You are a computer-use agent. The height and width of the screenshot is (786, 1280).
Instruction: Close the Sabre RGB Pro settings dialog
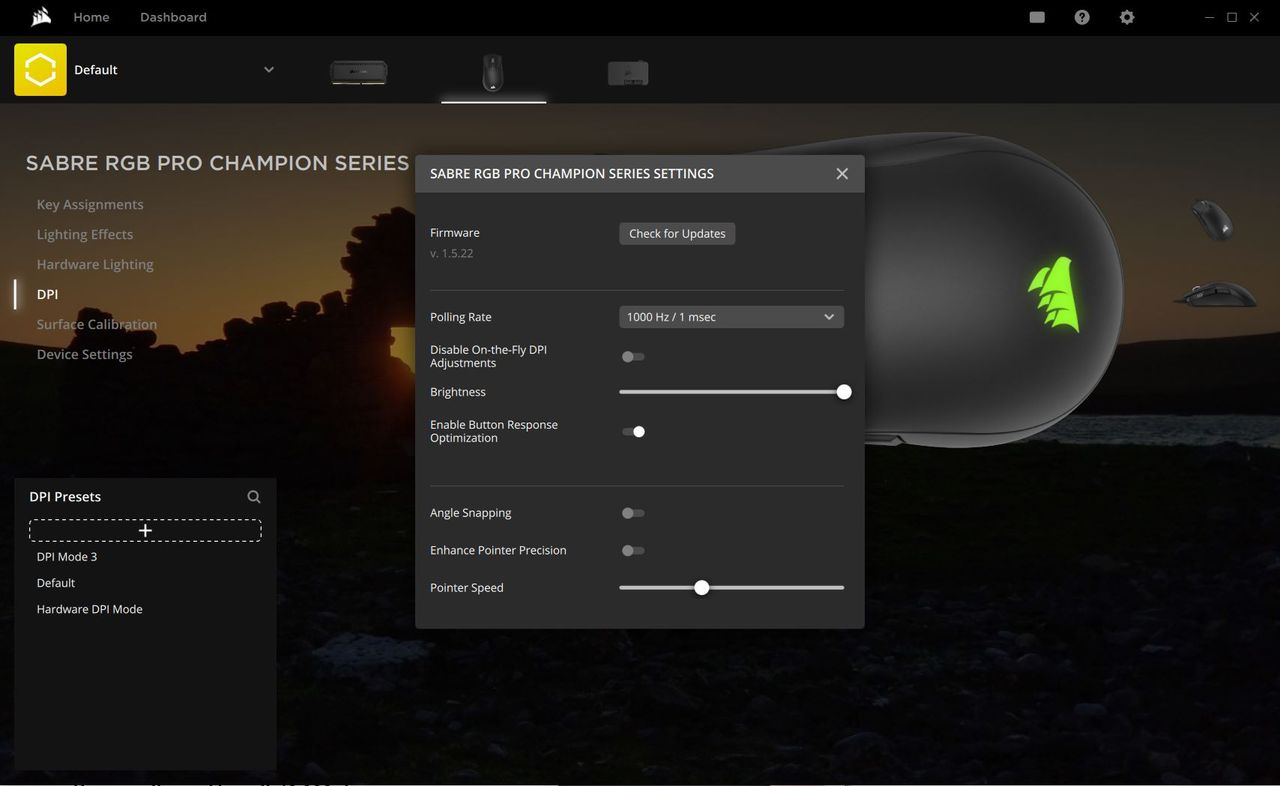[x=842, y=174]
